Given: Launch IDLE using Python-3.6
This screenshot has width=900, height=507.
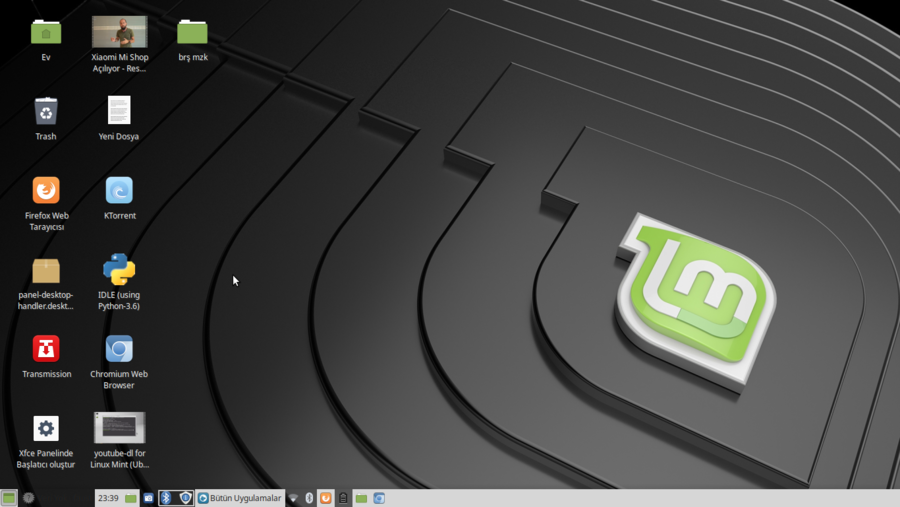Looking at the screenshot, I should pos(119,269).
